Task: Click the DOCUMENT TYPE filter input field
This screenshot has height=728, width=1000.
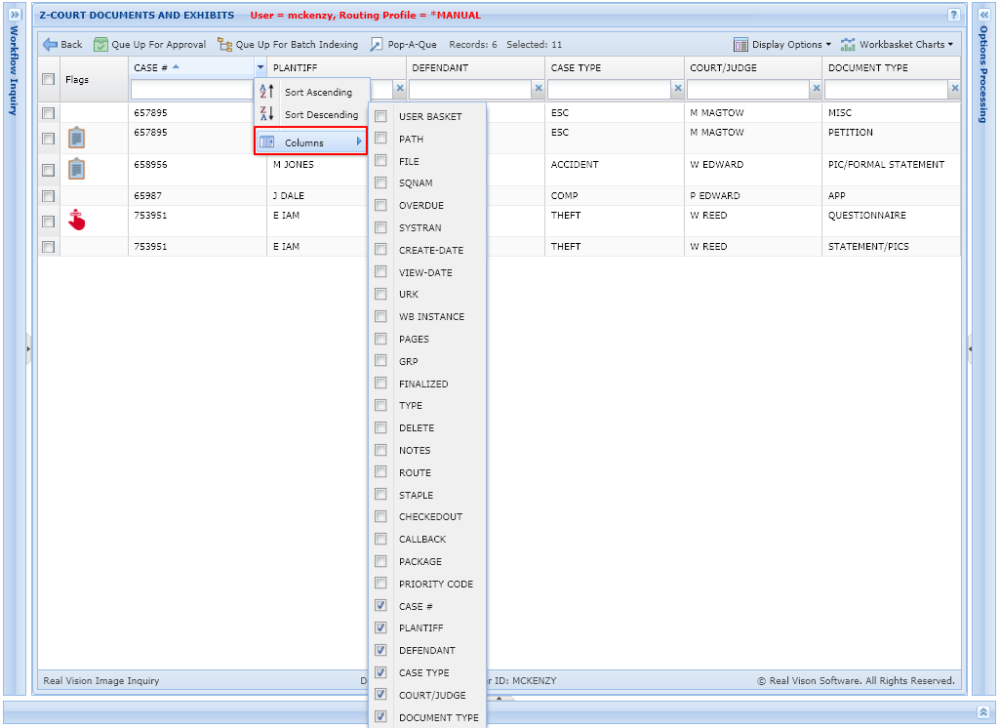Action: [886, 89]
